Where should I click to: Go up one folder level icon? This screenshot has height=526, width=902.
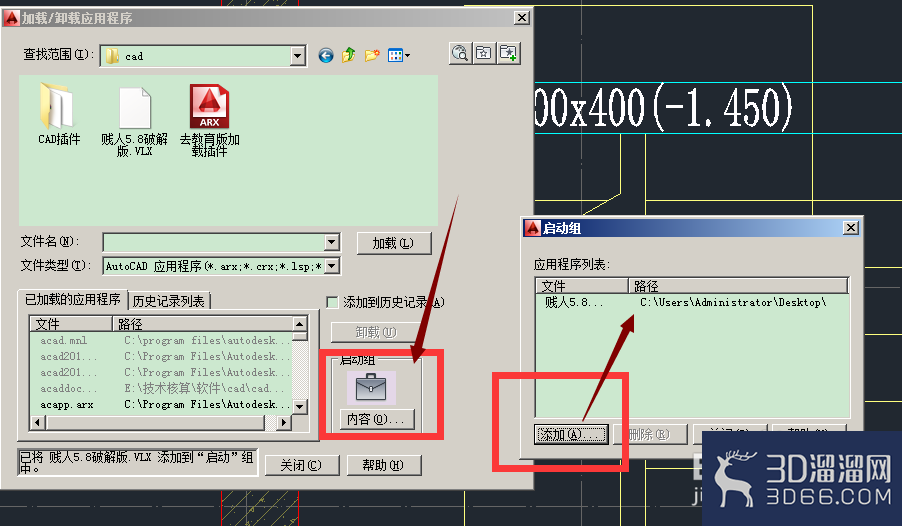[349, 55]
